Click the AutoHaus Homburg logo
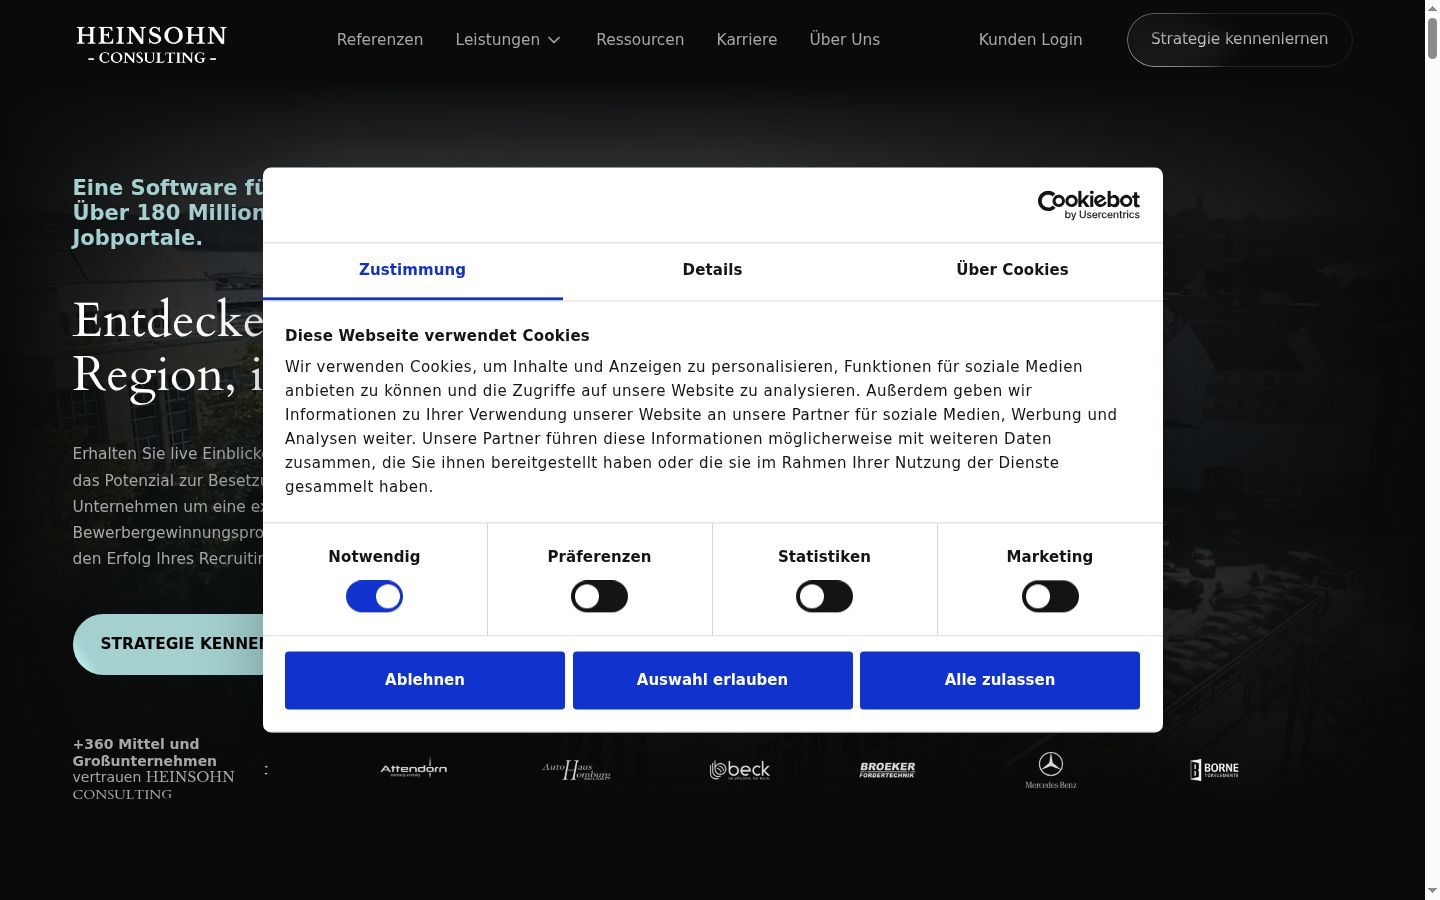This screenshot has height=900, width=1440. tap(576, 770)
